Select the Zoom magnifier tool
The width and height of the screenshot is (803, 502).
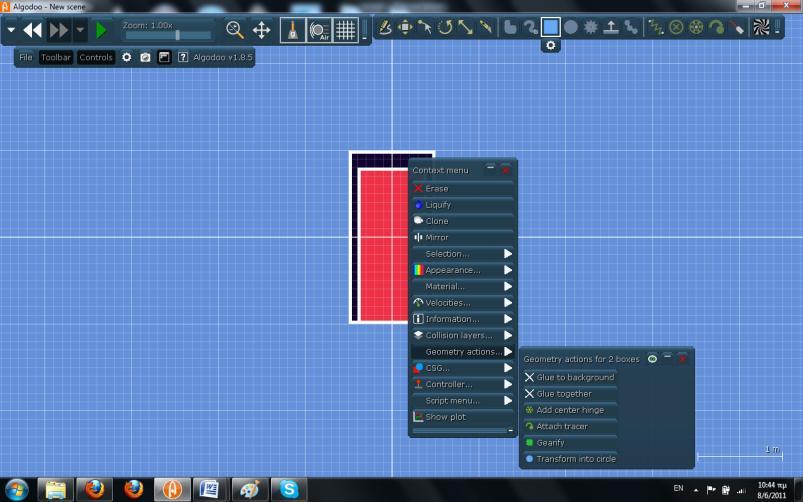tap(235, 30)
